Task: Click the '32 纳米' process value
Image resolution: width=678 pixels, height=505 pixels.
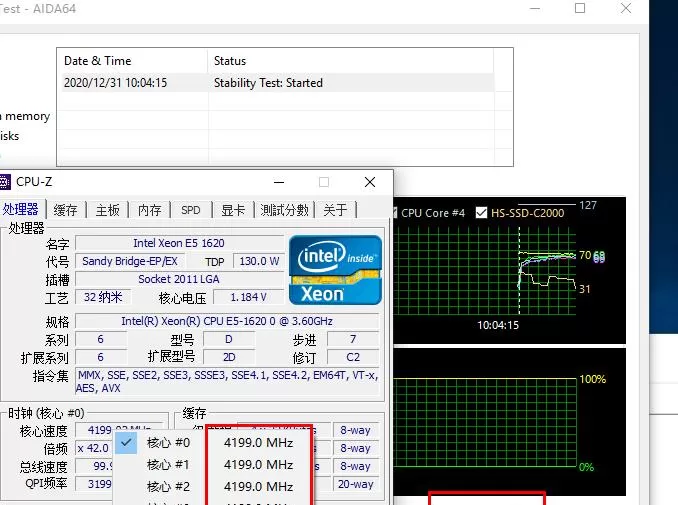Action: click(103, 297)
